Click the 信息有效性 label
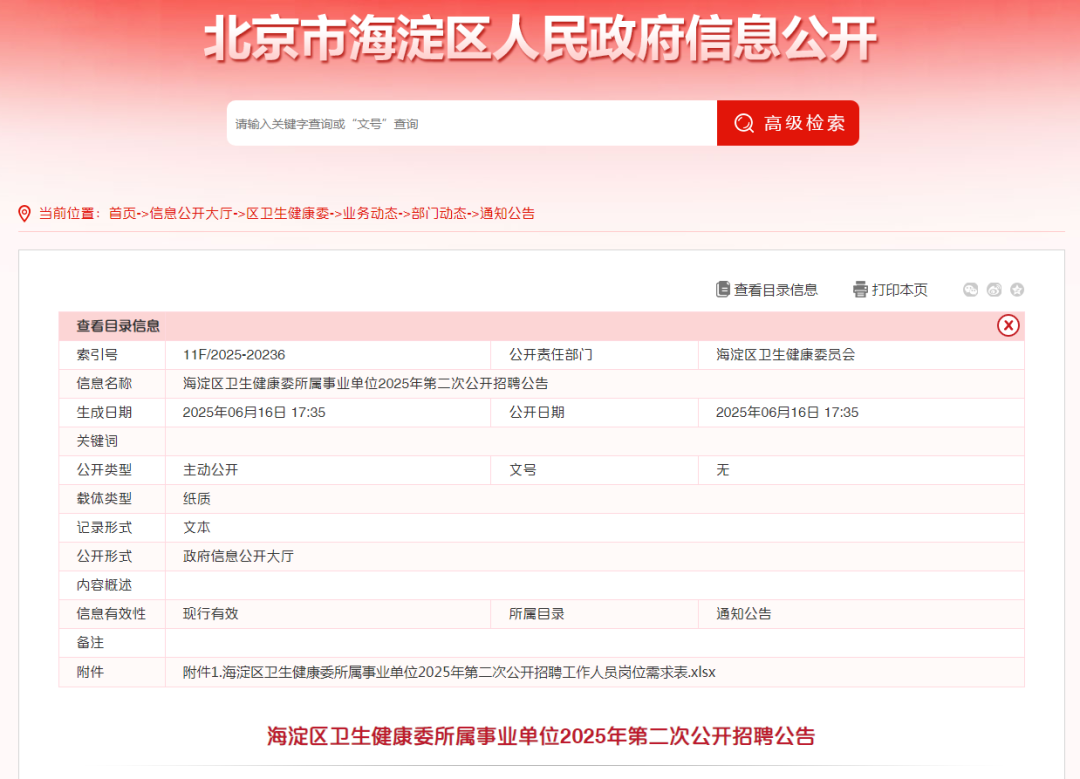Screen dimensions: 1080x779 pos(111,614)
